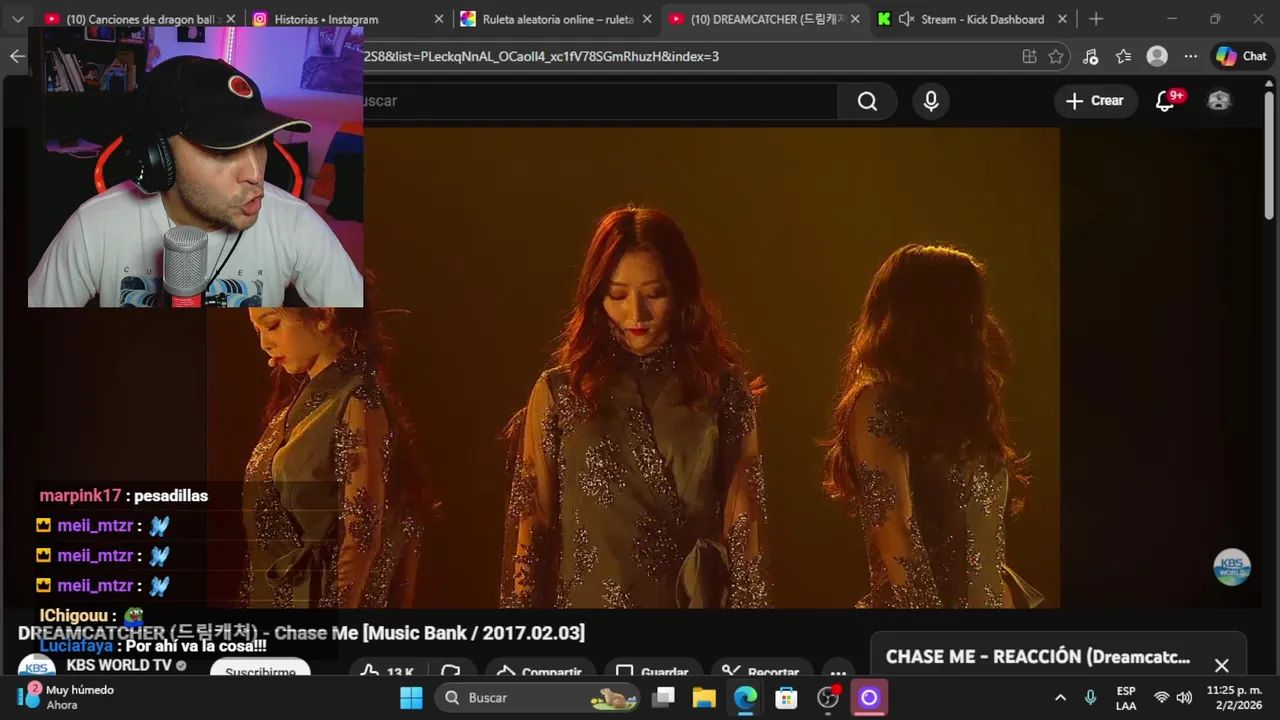Click the page vertical scrollbar
Screen dimensions: 1280x720
click(x=1270, y=155)
